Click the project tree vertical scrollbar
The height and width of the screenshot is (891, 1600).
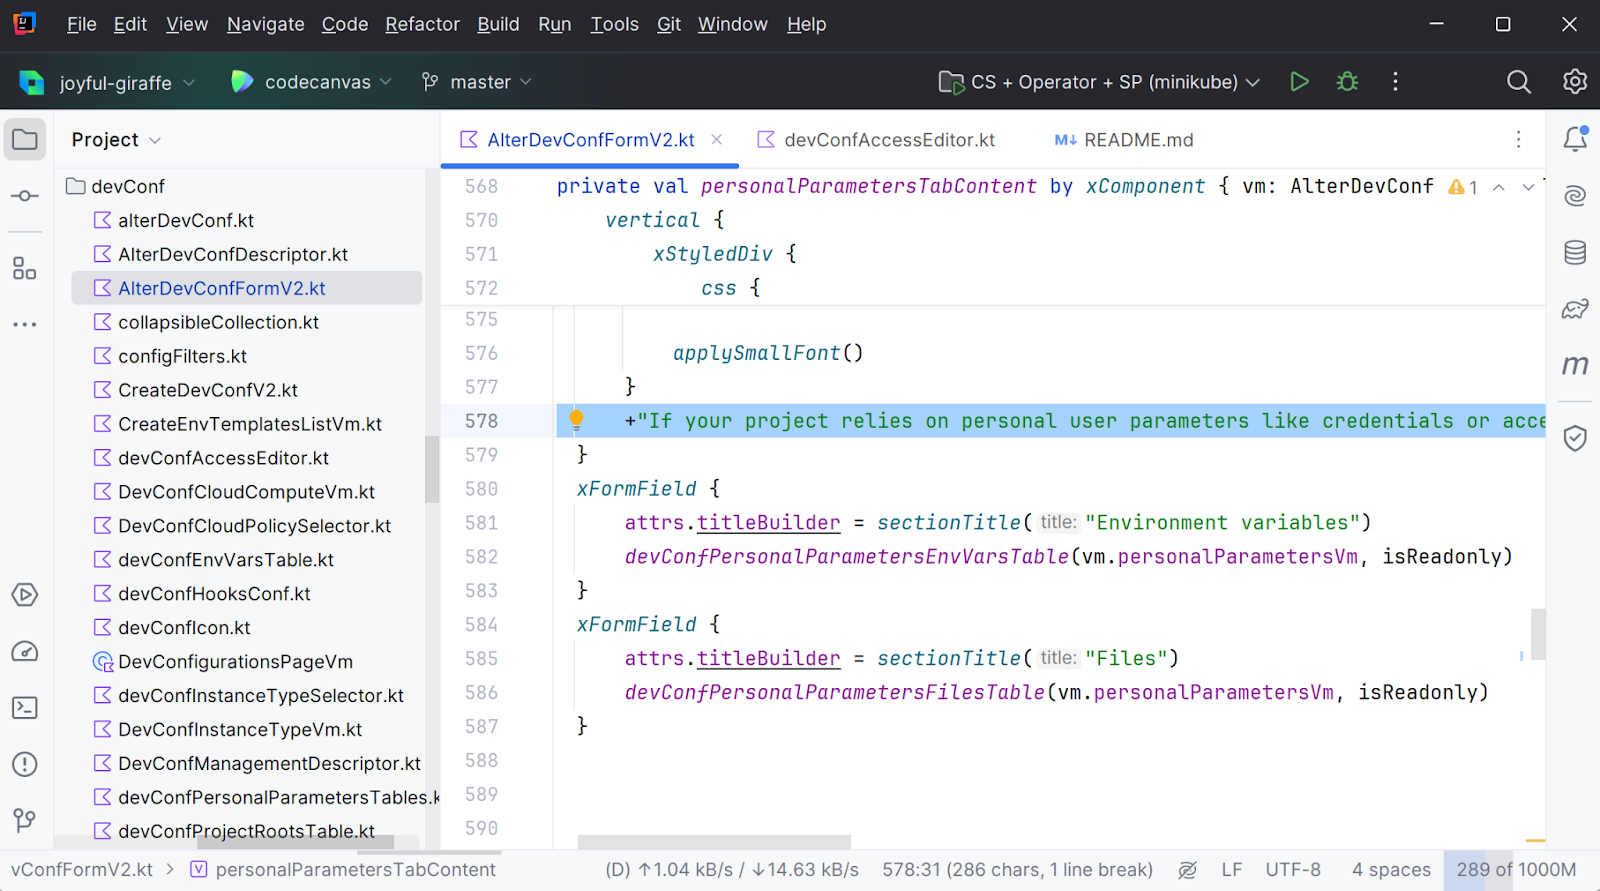(432, 469)
